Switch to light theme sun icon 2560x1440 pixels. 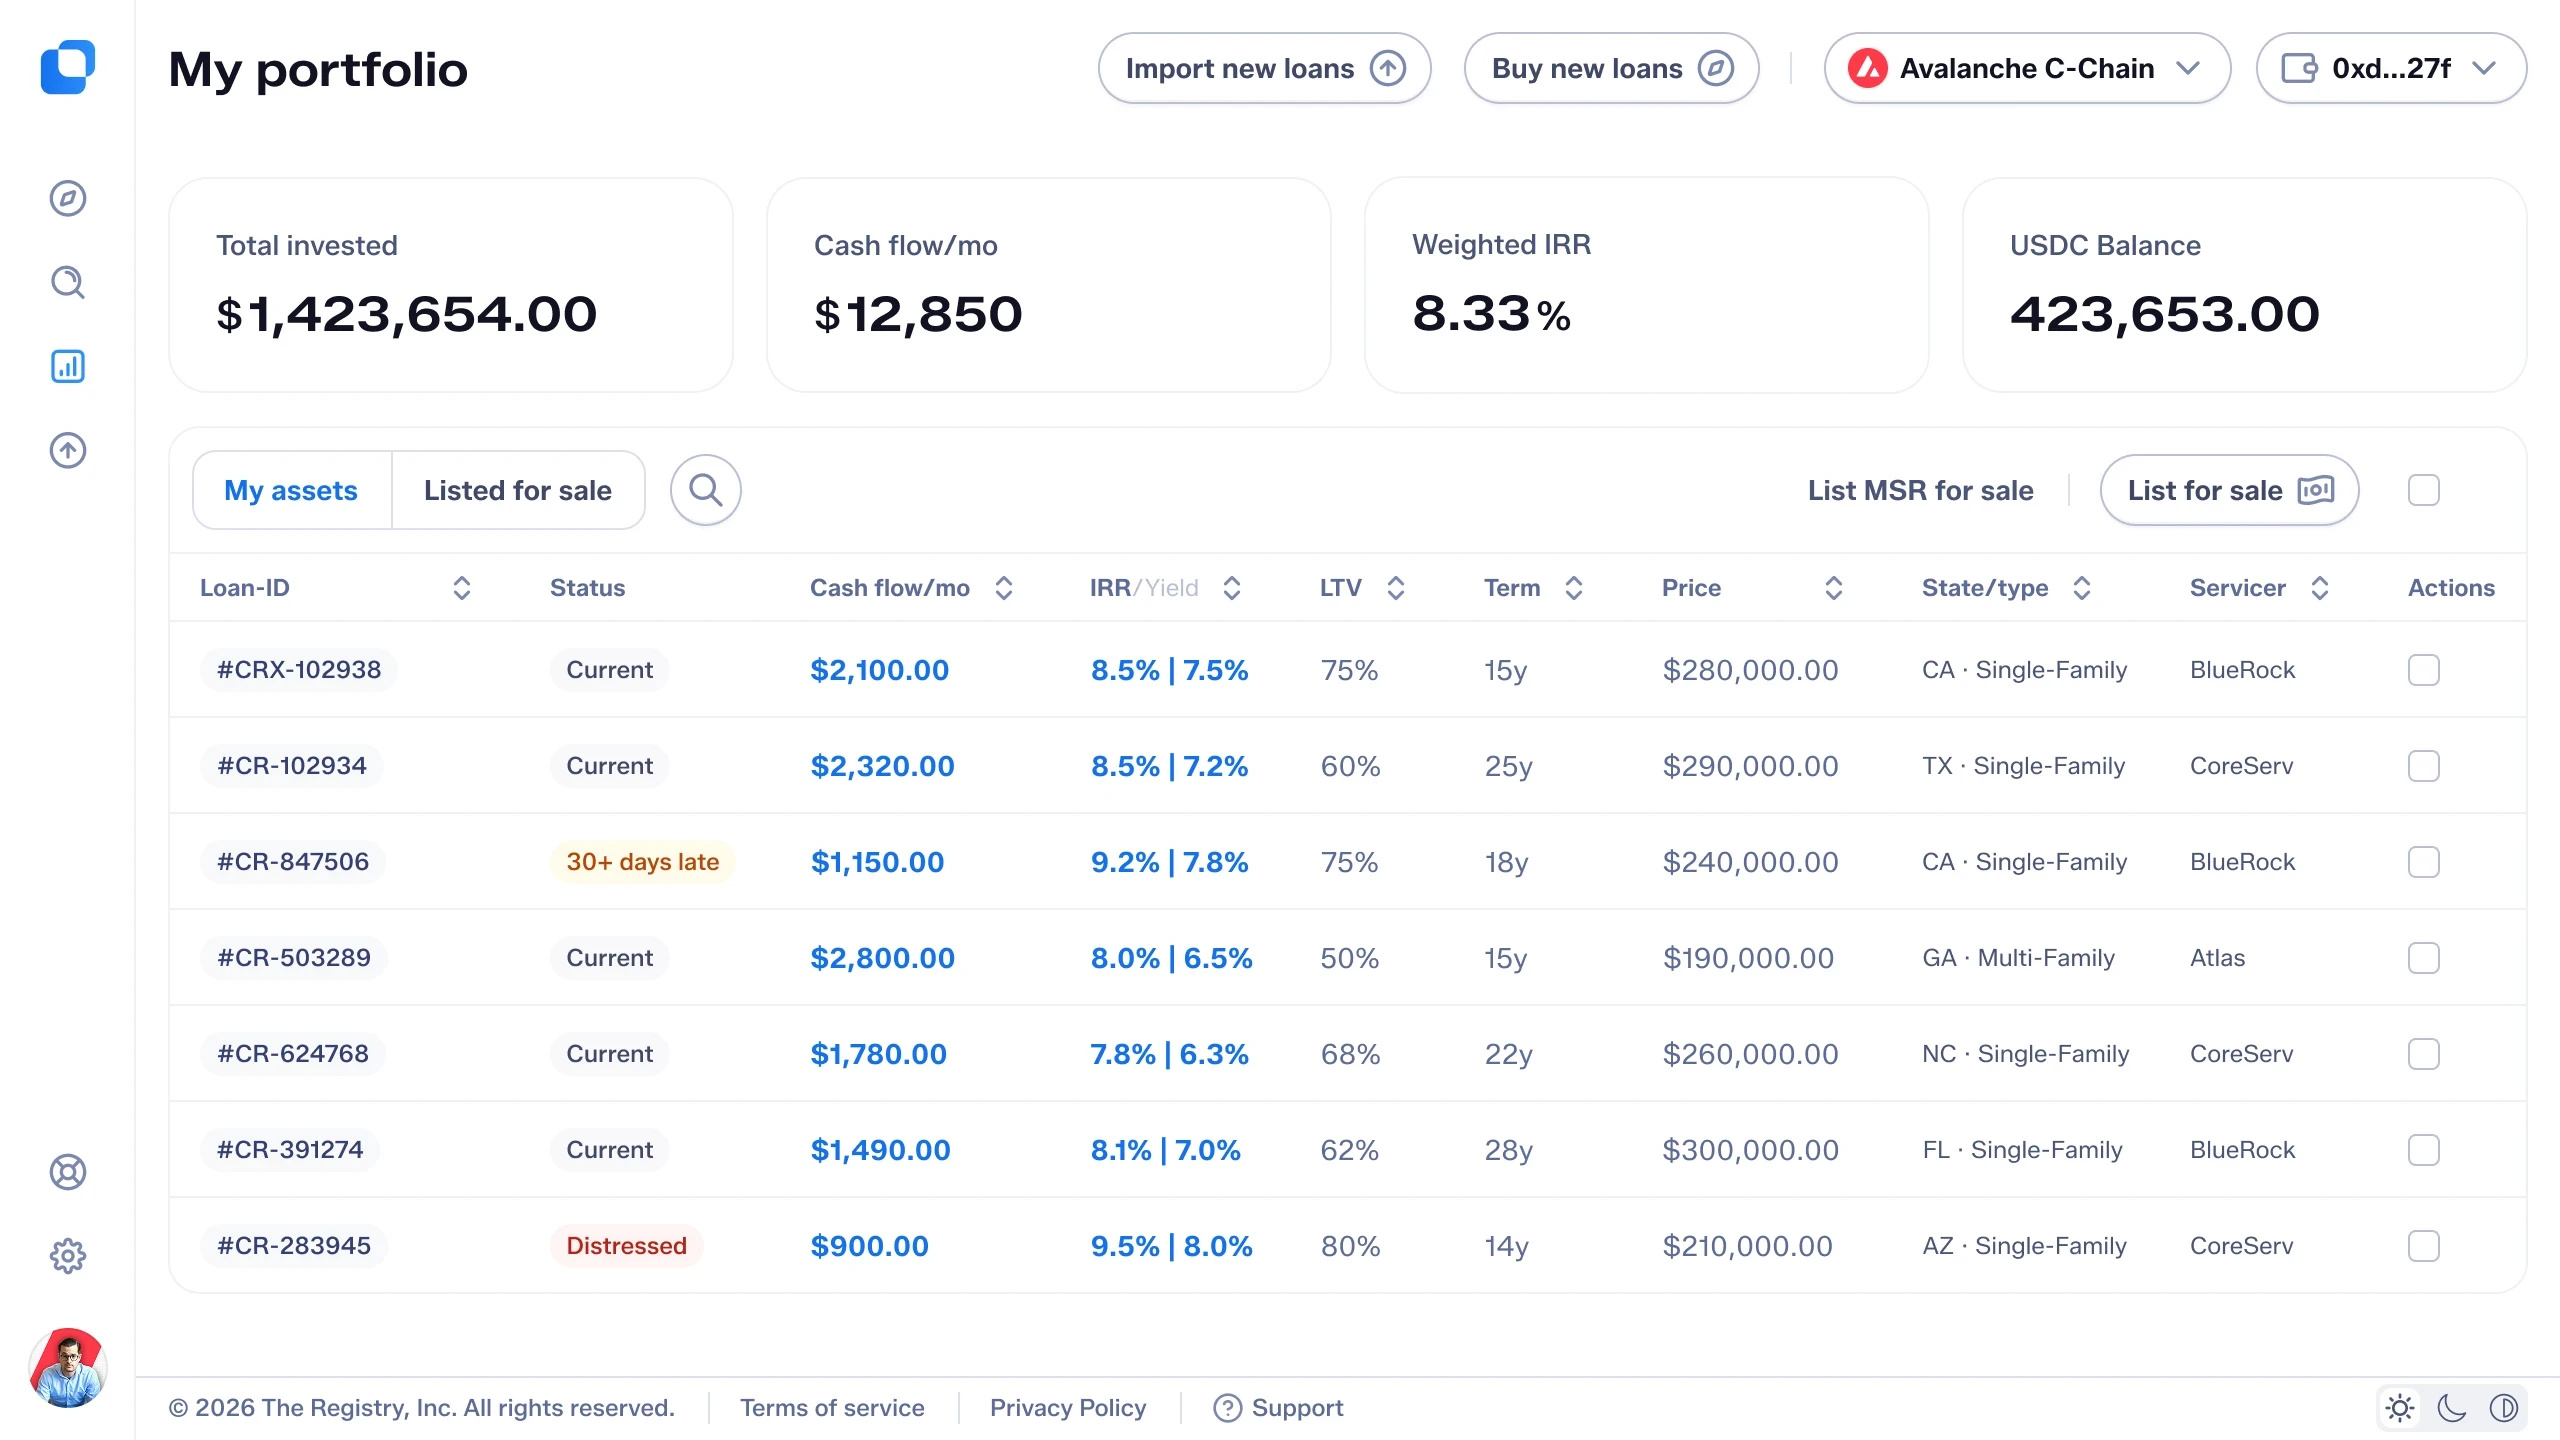(x=2400, y=1408)
